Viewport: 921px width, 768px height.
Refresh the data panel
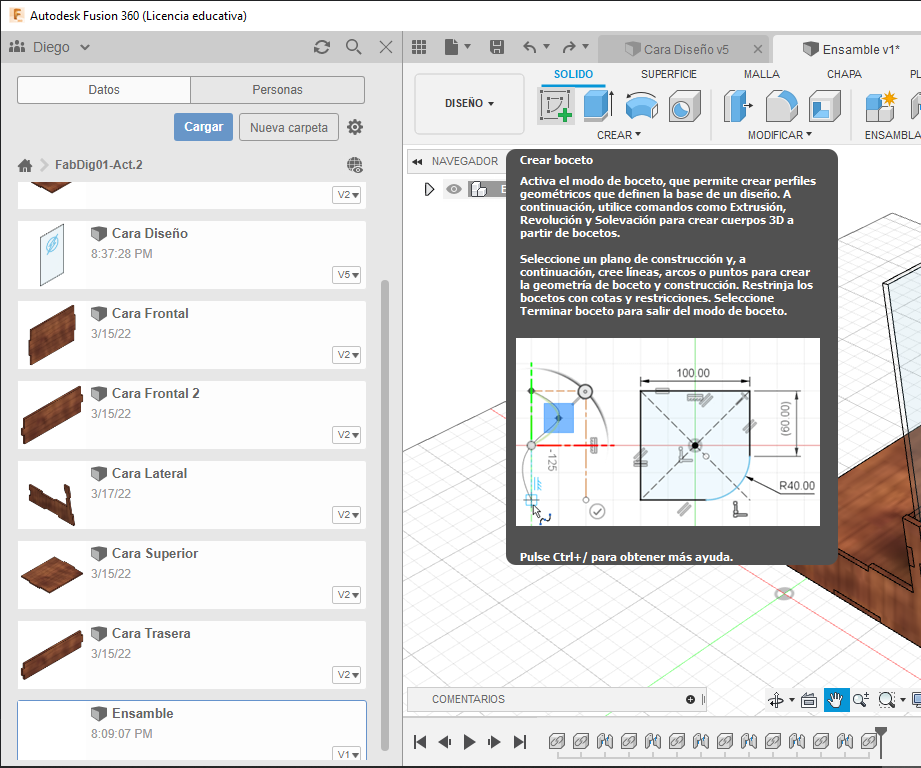coord(322,47)
